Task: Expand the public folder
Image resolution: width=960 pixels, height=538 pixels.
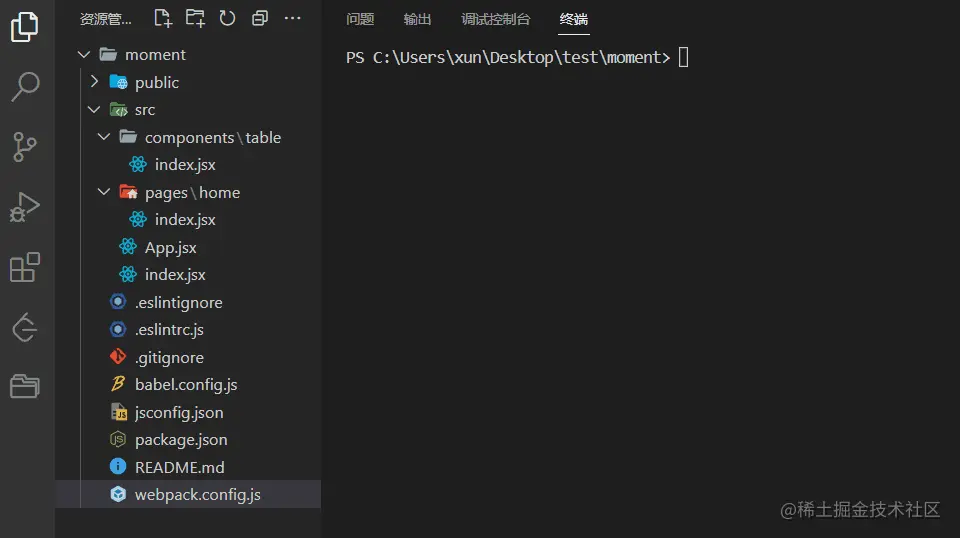Action: click(94, 82)
